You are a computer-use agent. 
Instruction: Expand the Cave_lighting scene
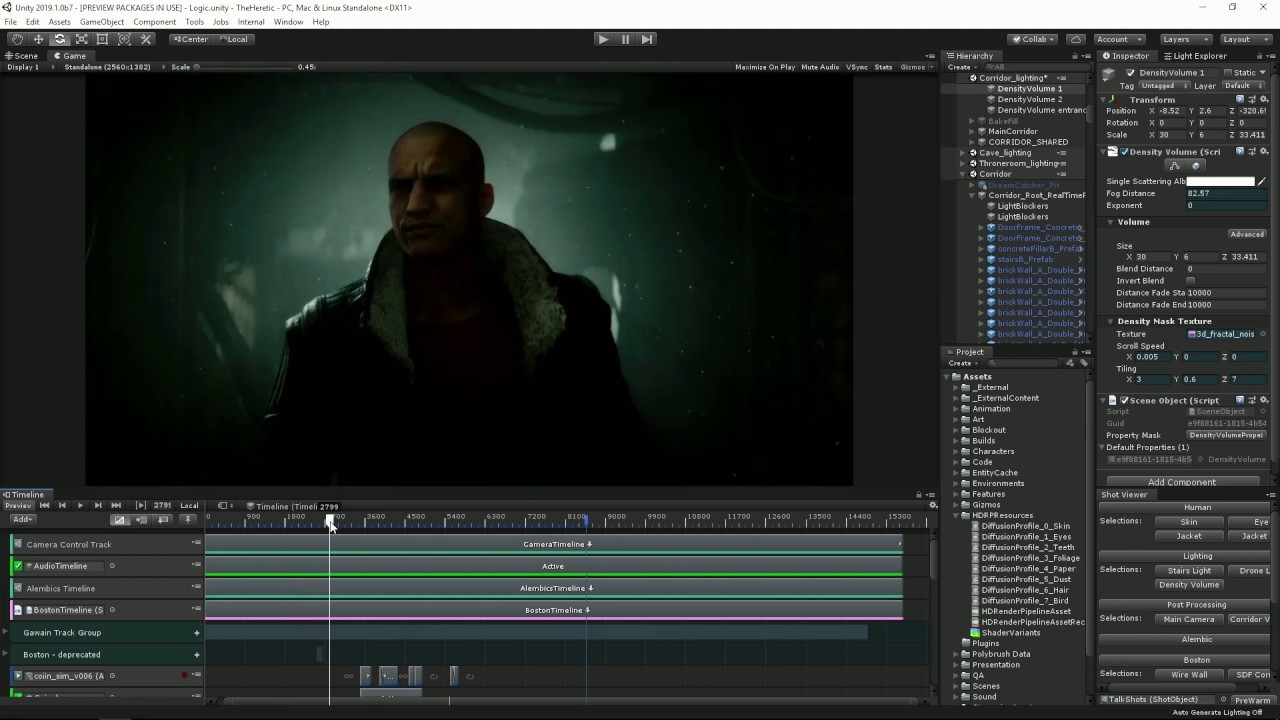pos(962,153)
